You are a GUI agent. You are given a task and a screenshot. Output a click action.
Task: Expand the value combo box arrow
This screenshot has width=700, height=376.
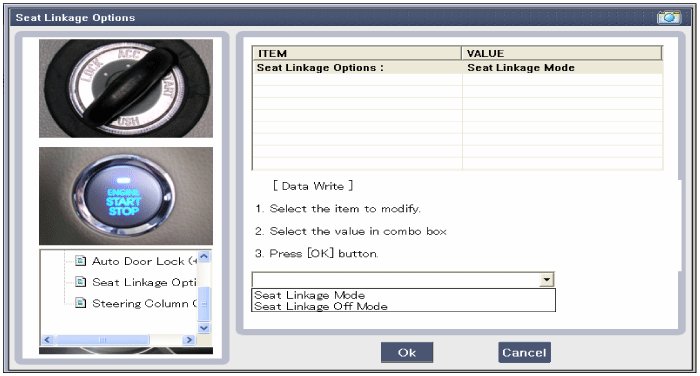point(546,280)
